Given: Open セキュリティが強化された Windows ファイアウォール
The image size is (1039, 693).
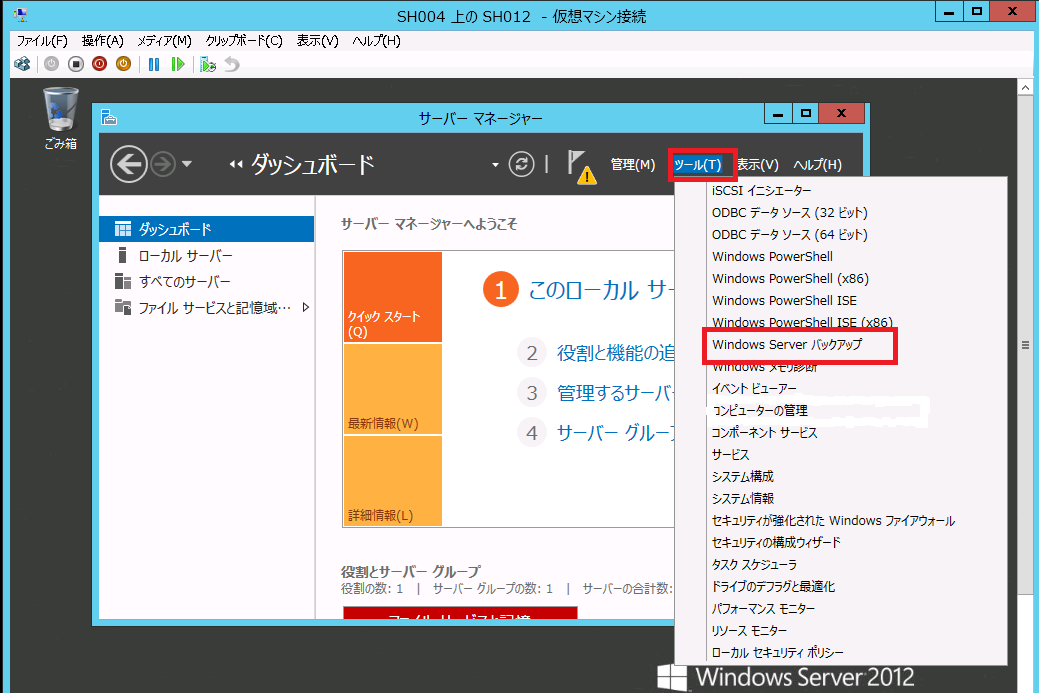Looking at the screenshot, I should pyautogui.click(x=833, y=521).
